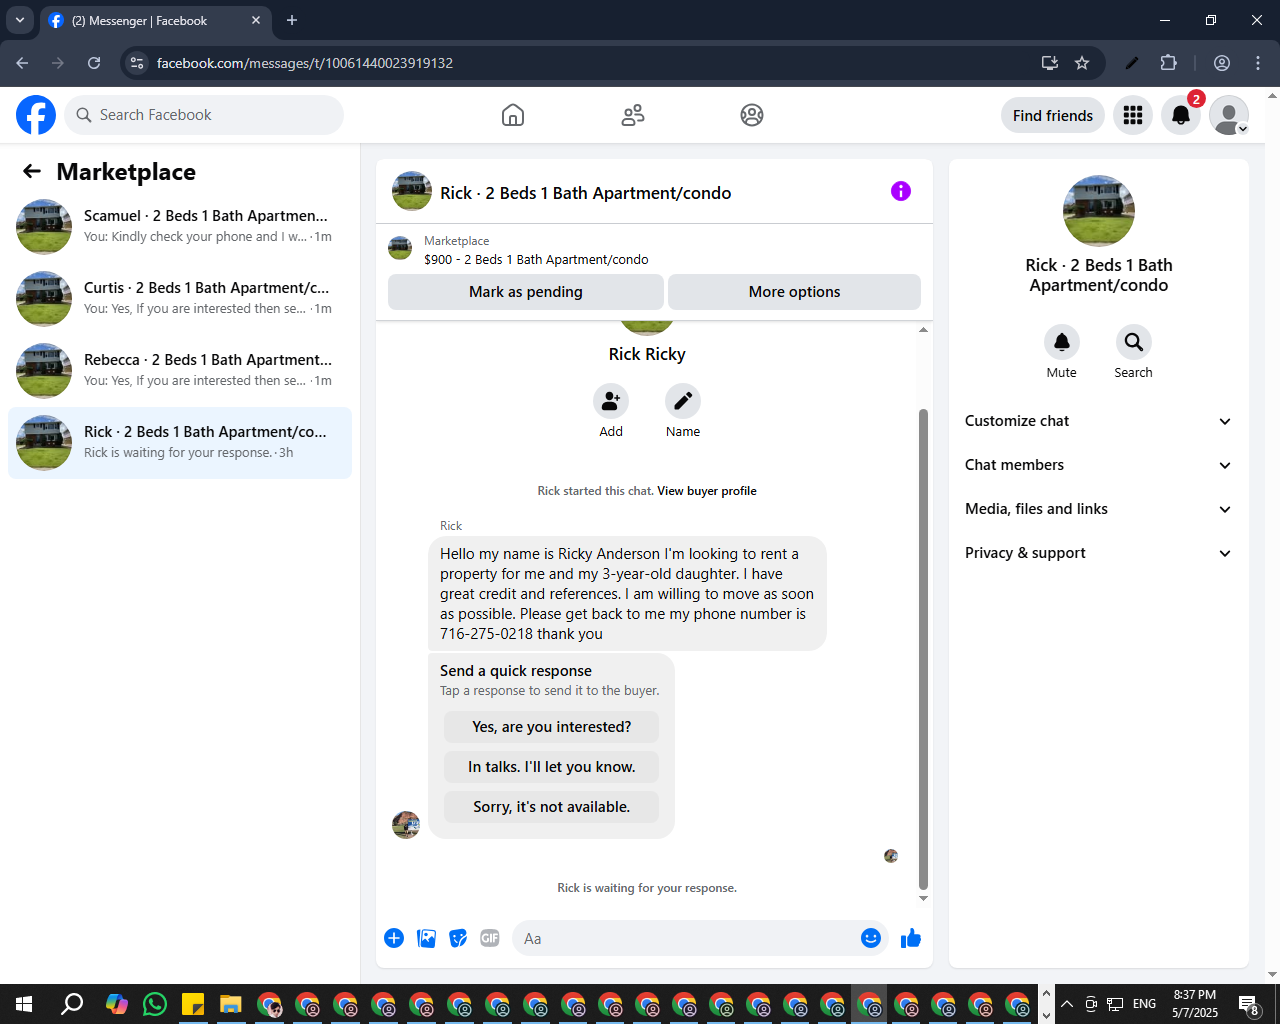
Task: Open notifications bell icon
Action: (x=1181, y=115)
